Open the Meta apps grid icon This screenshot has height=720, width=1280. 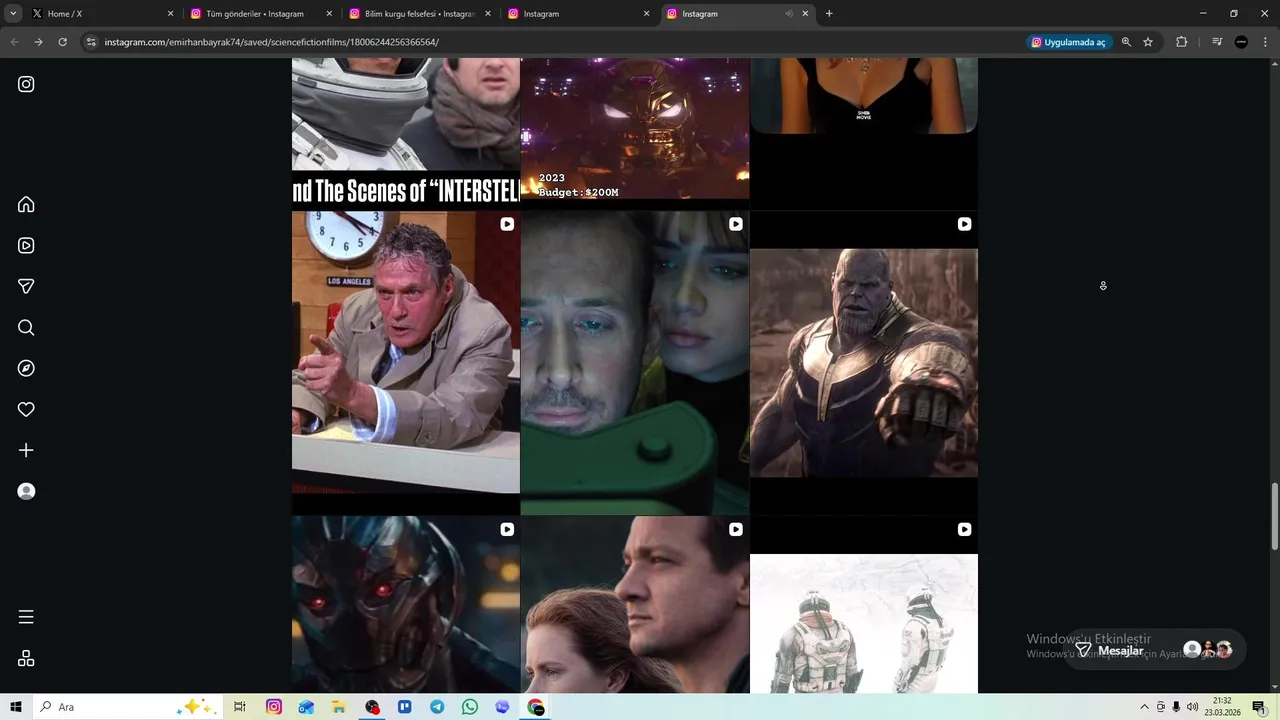(26, 658)
